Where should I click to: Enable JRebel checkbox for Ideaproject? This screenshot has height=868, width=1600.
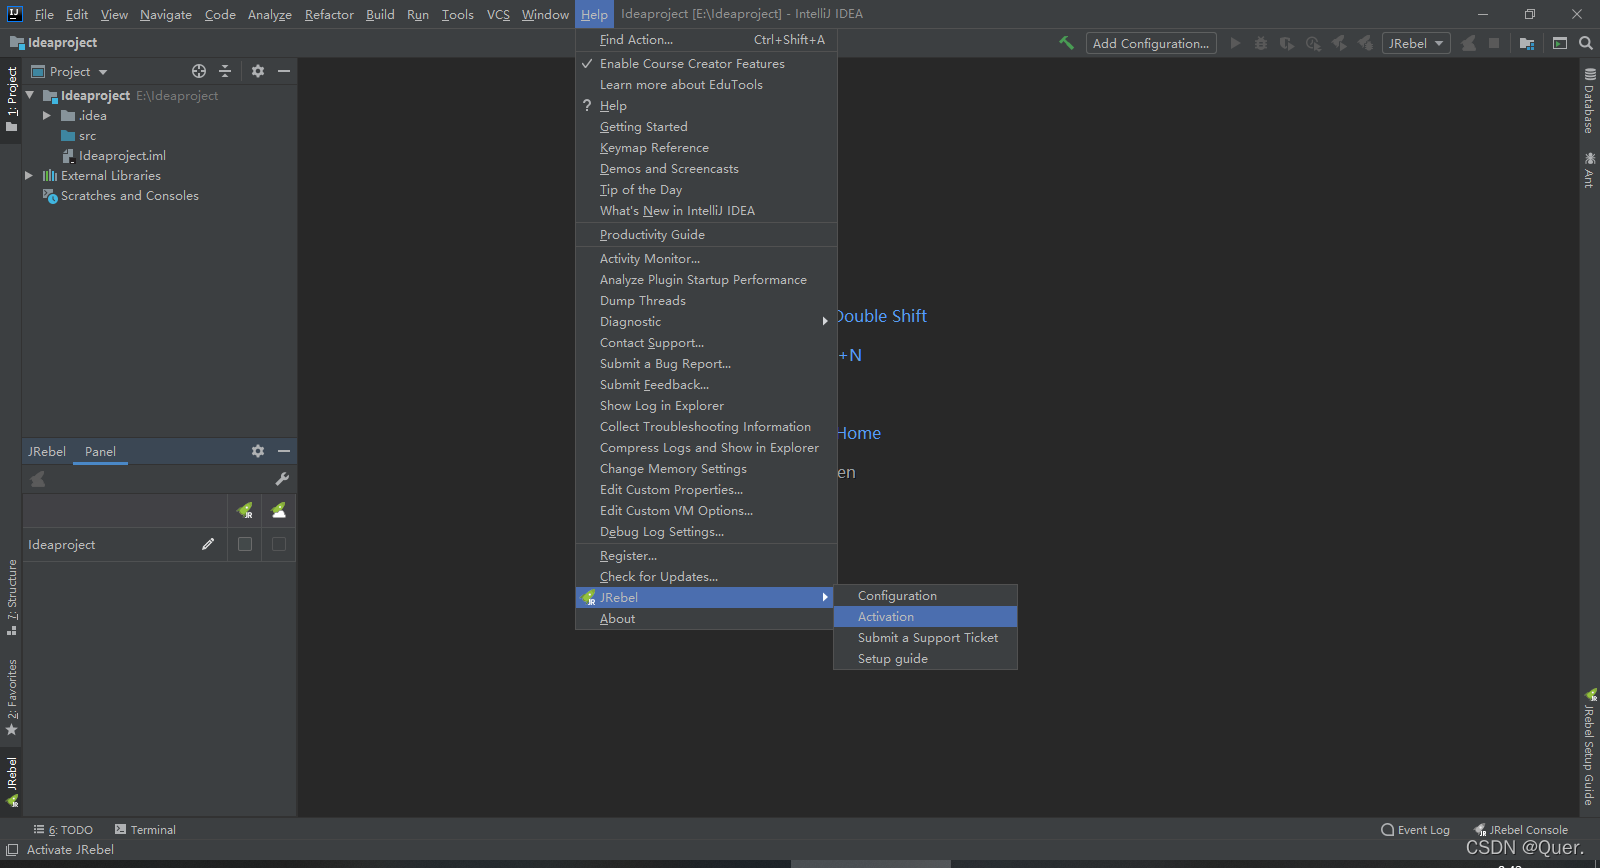click(245, 544)
